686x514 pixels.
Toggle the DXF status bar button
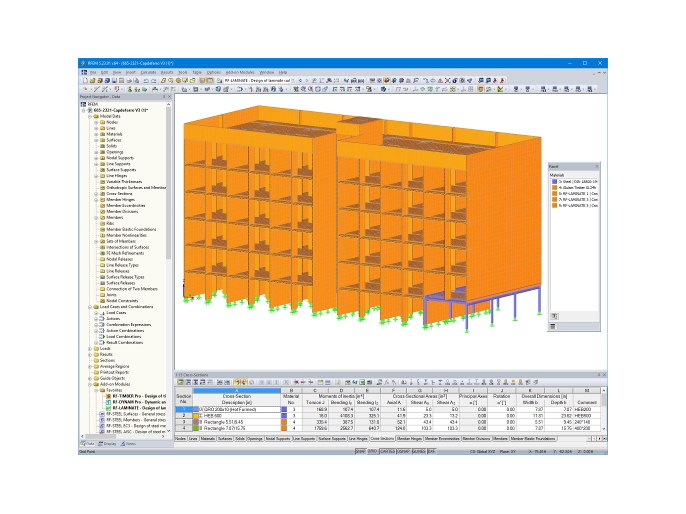[431, 451]
